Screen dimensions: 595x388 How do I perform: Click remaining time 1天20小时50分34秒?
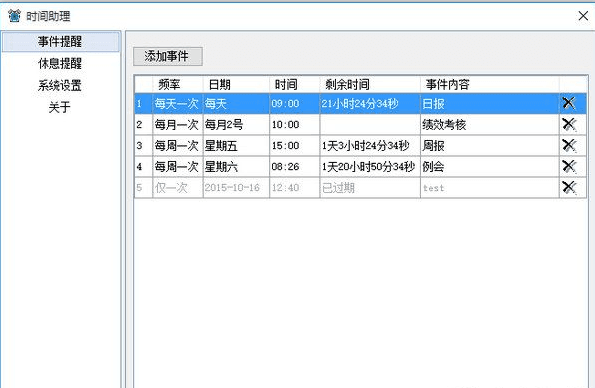pos(370,167)
